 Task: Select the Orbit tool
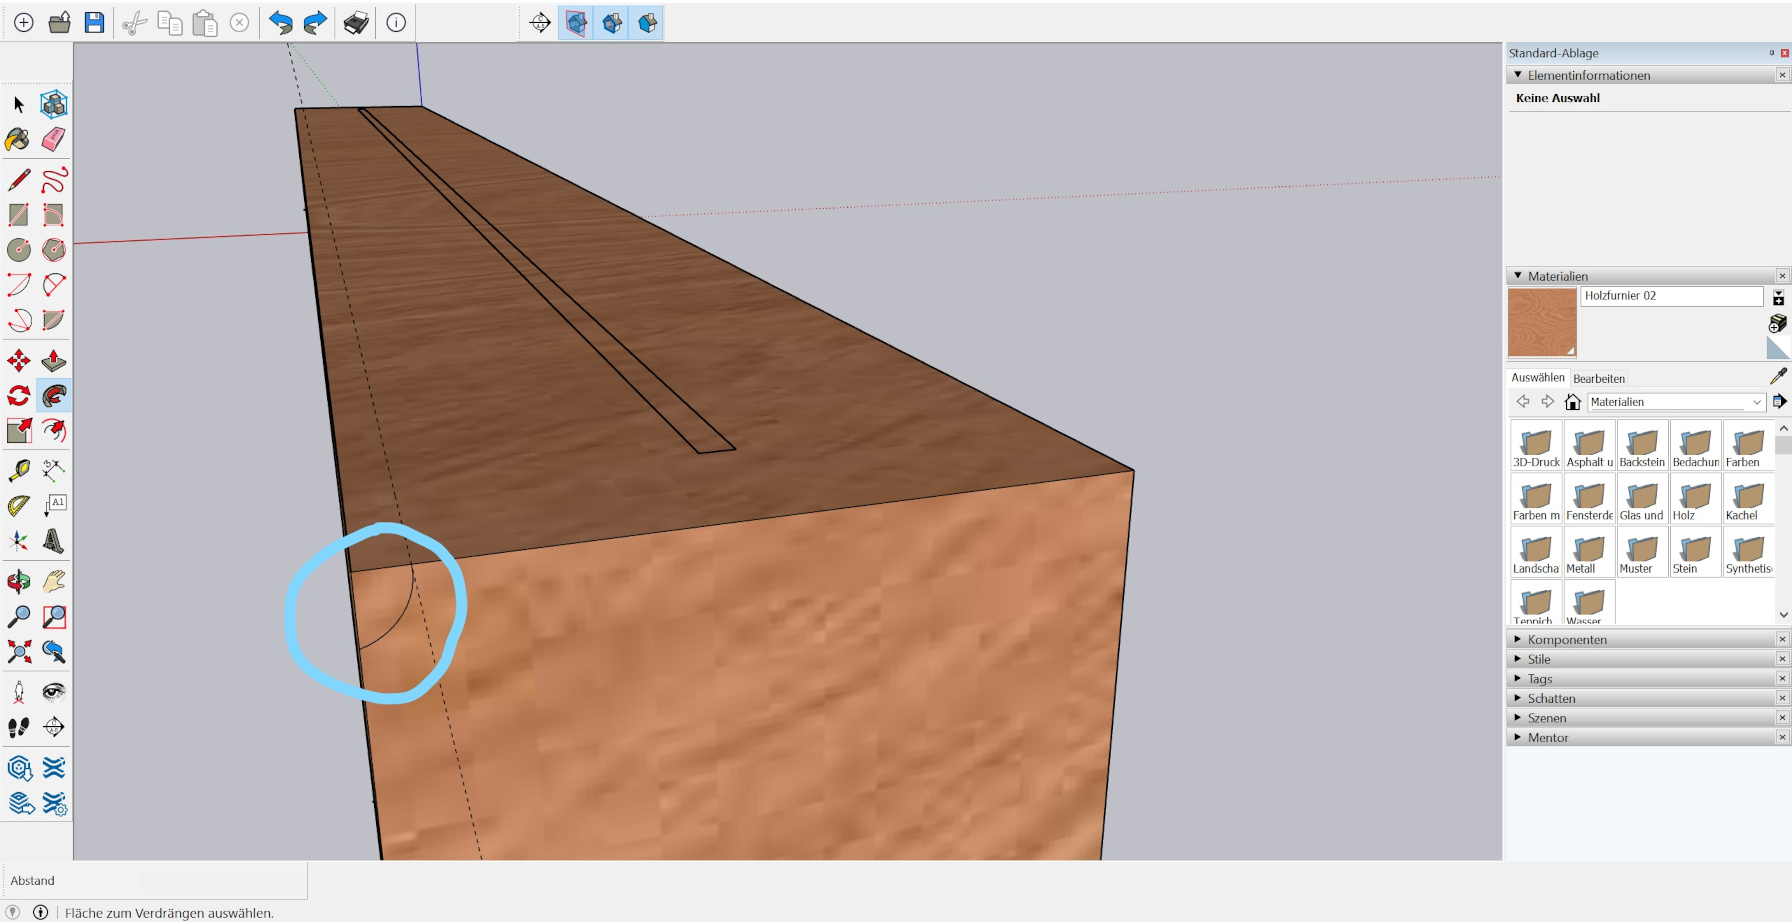click(x=18, y=581)
